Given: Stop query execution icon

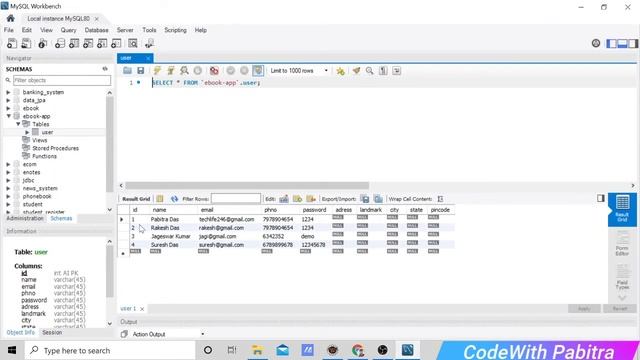Looking at the screenshot, I should [198, 71].
